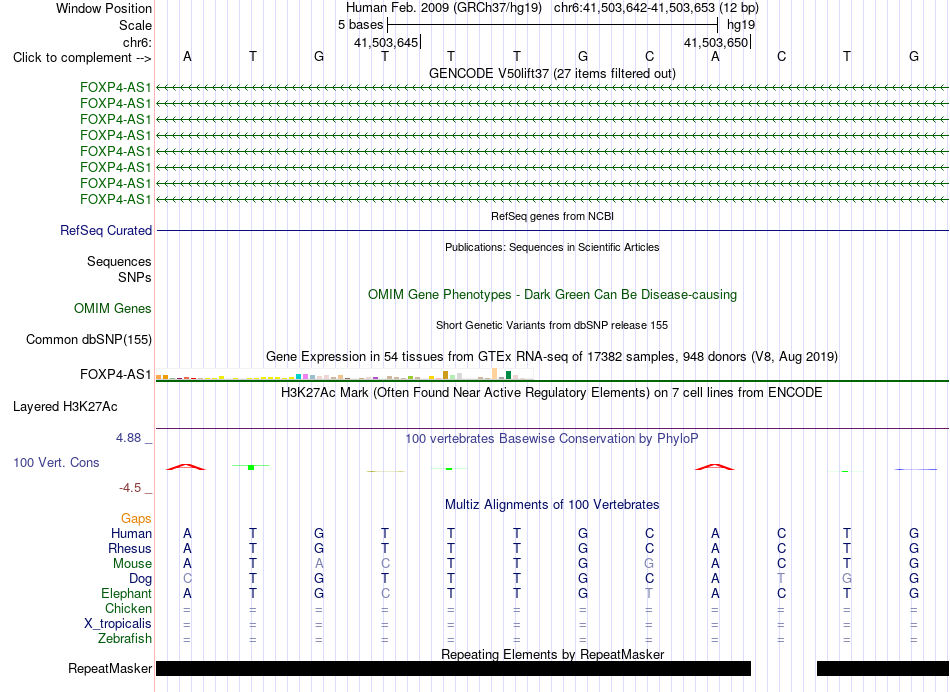Click the faded mismatch A in the Mouse row
The width and height of the screenshot is (950, 692).
point(319,564)
